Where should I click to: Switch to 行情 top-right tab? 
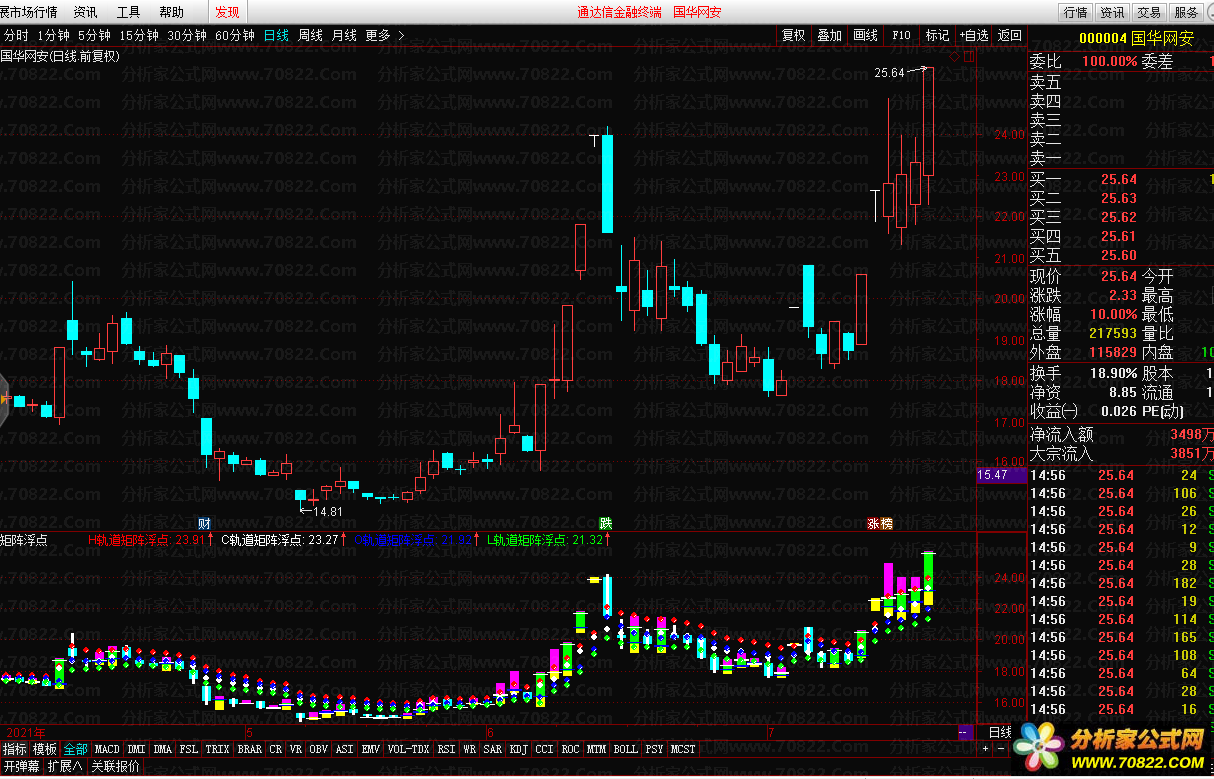click(1075, 12)
